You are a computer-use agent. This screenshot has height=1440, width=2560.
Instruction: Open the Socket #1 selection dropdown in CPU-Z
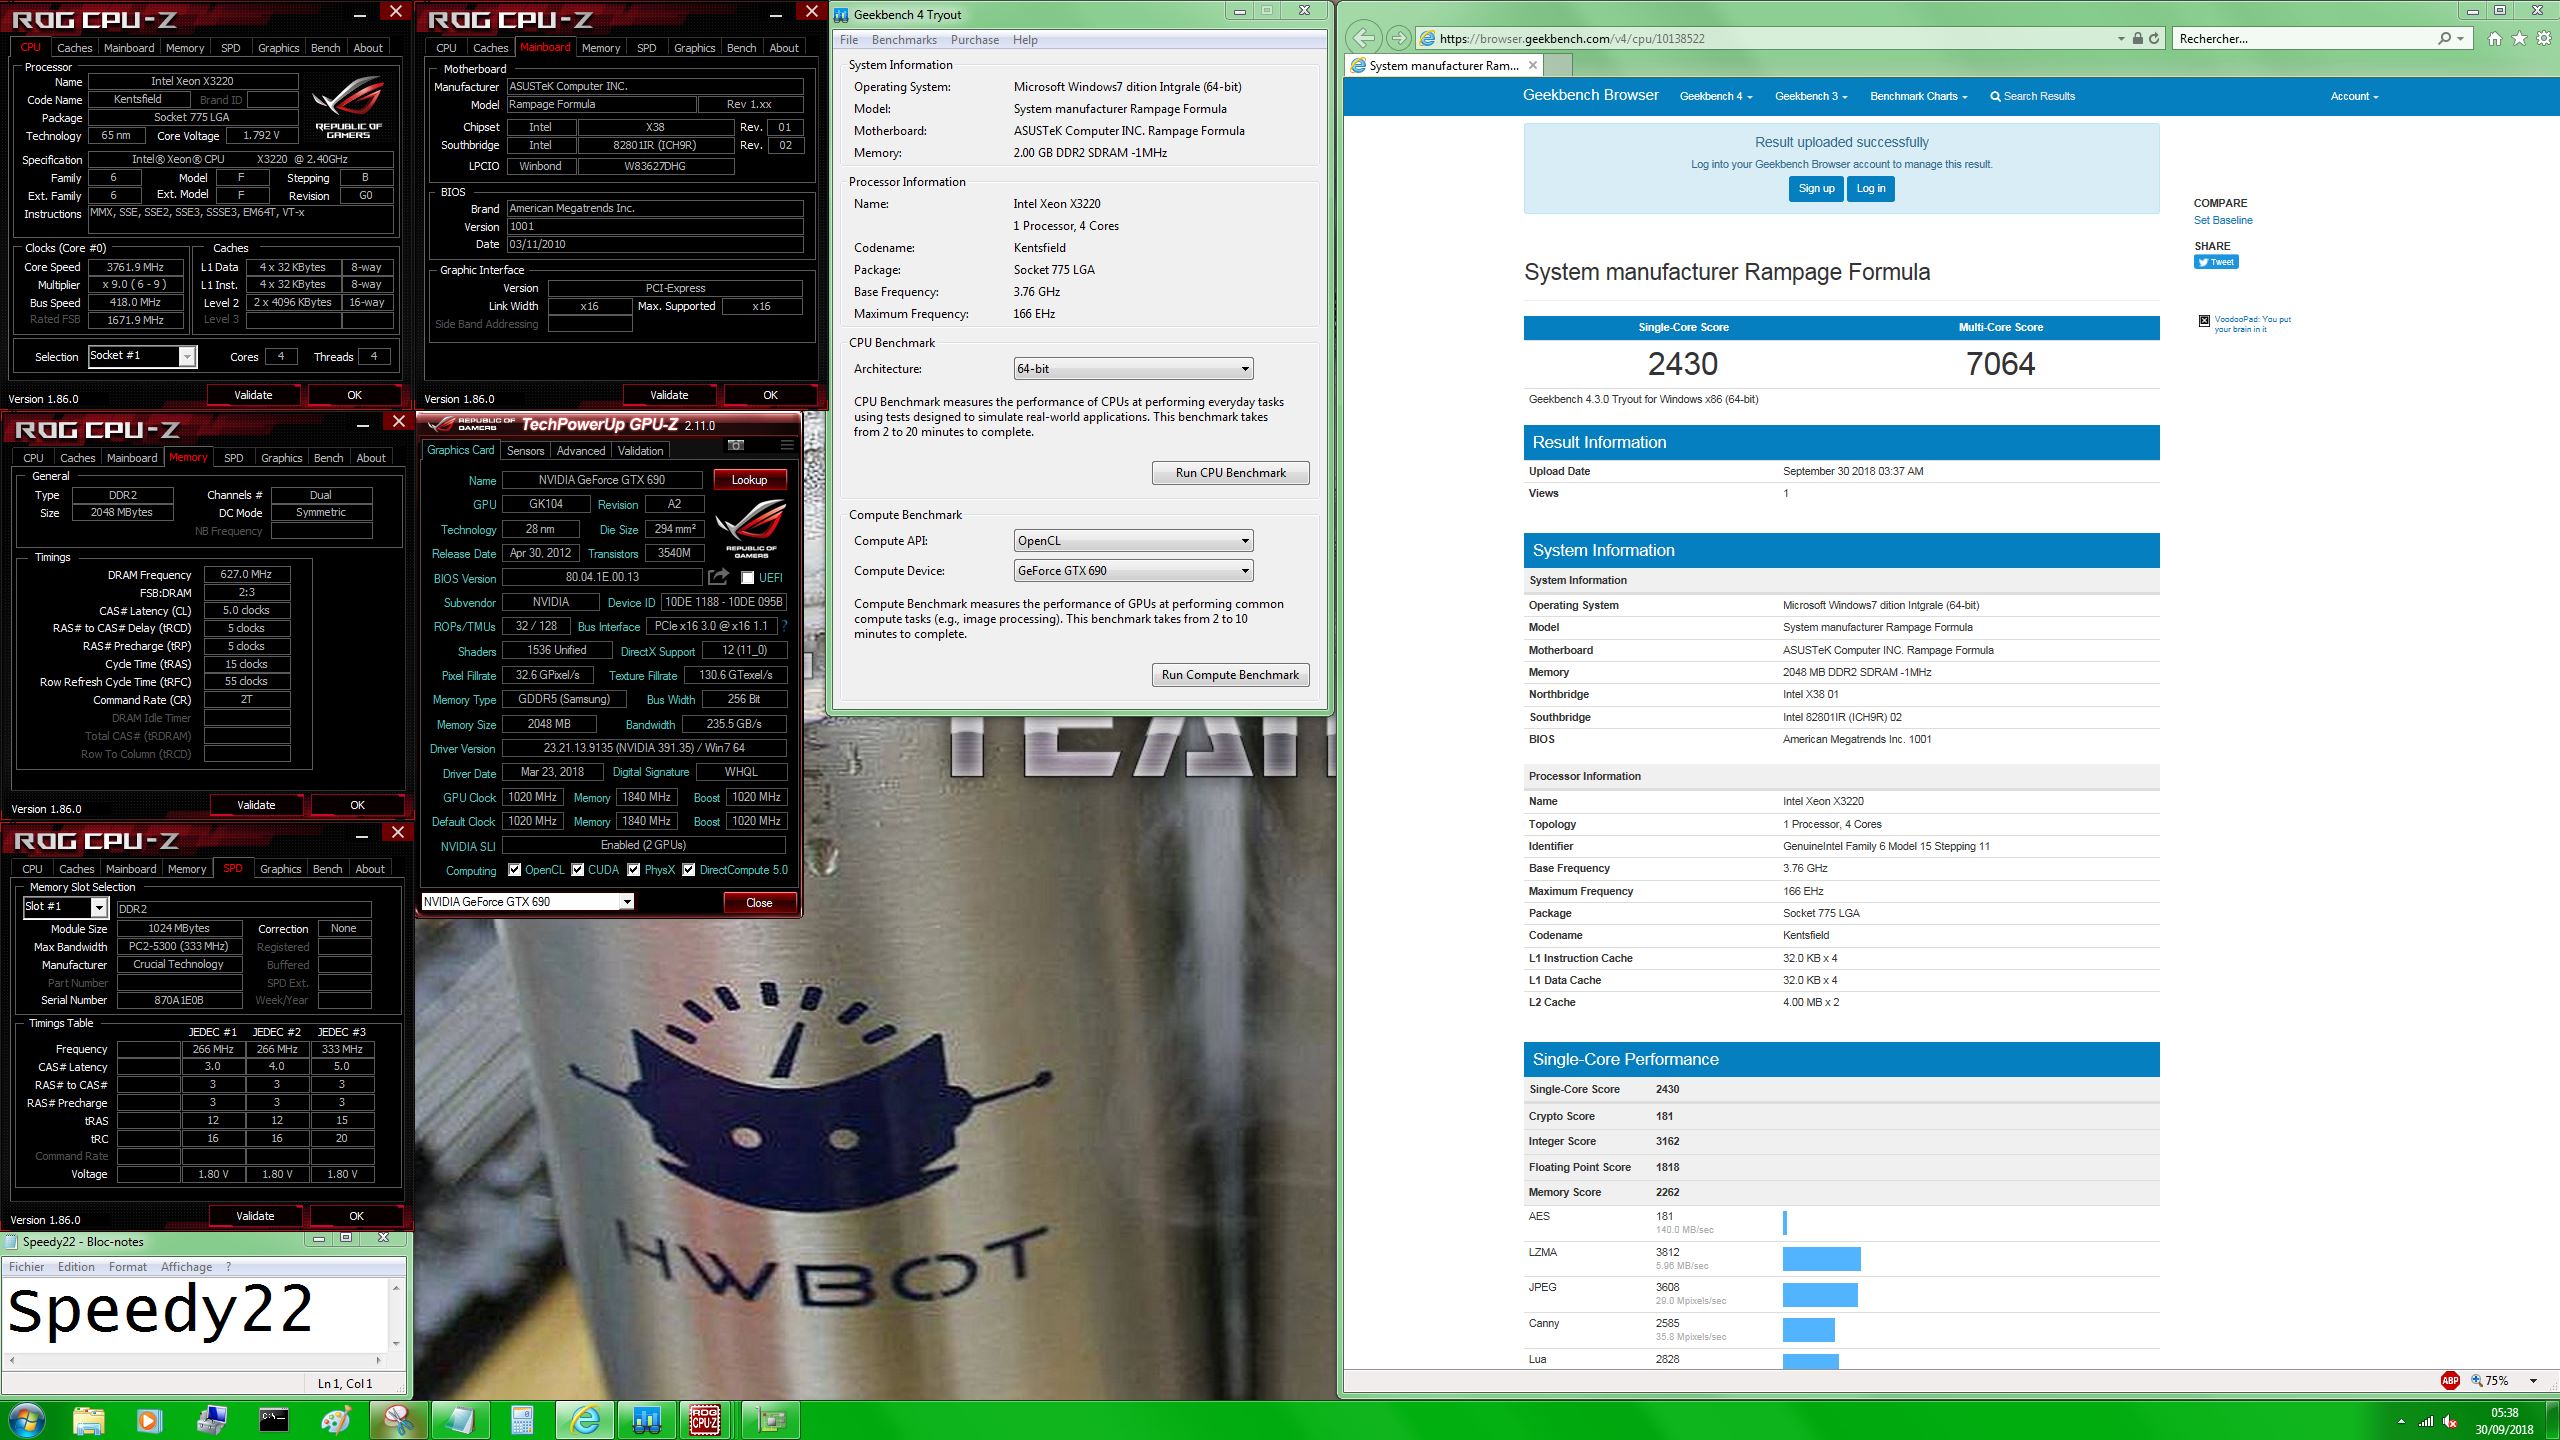(143, 356)
